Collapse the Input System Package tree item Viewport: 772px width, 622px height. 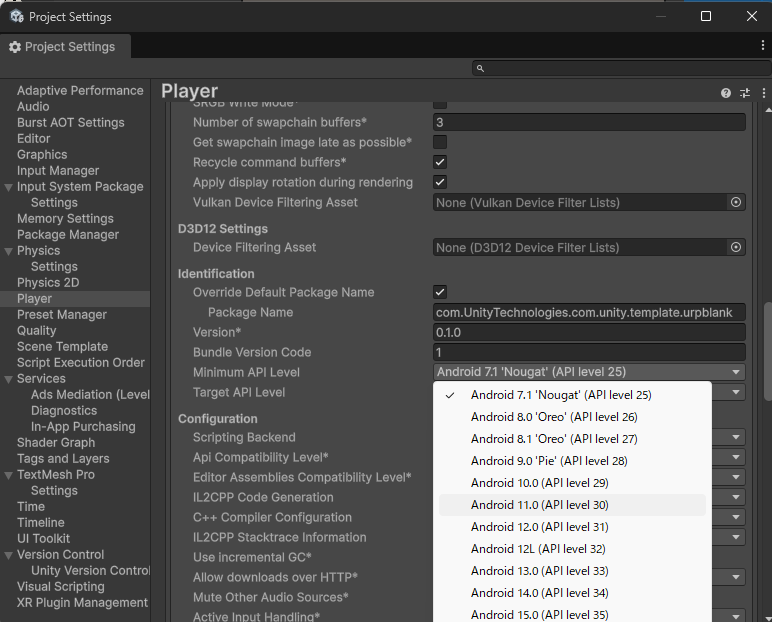coord(9,187)
